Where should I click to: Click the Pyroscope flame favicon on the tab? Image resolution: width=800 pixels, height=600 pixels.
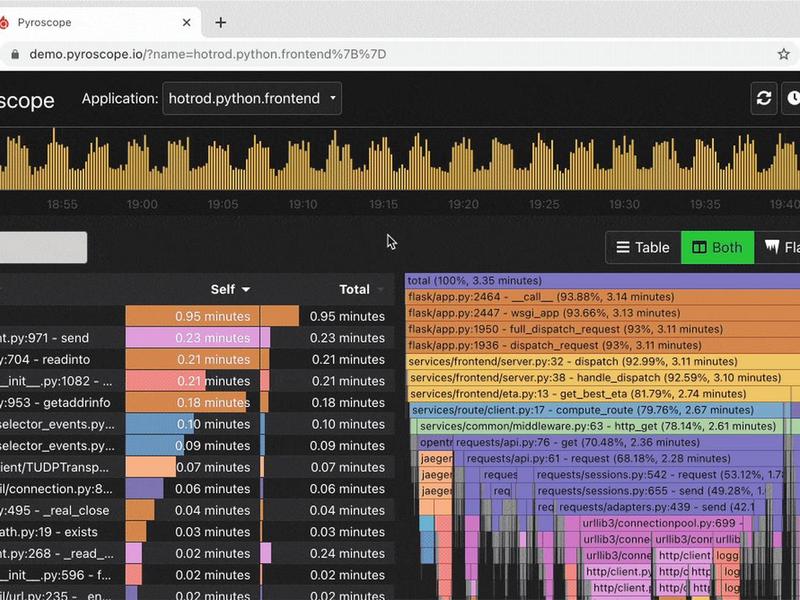pyautogui.click(x=4, y=22)
